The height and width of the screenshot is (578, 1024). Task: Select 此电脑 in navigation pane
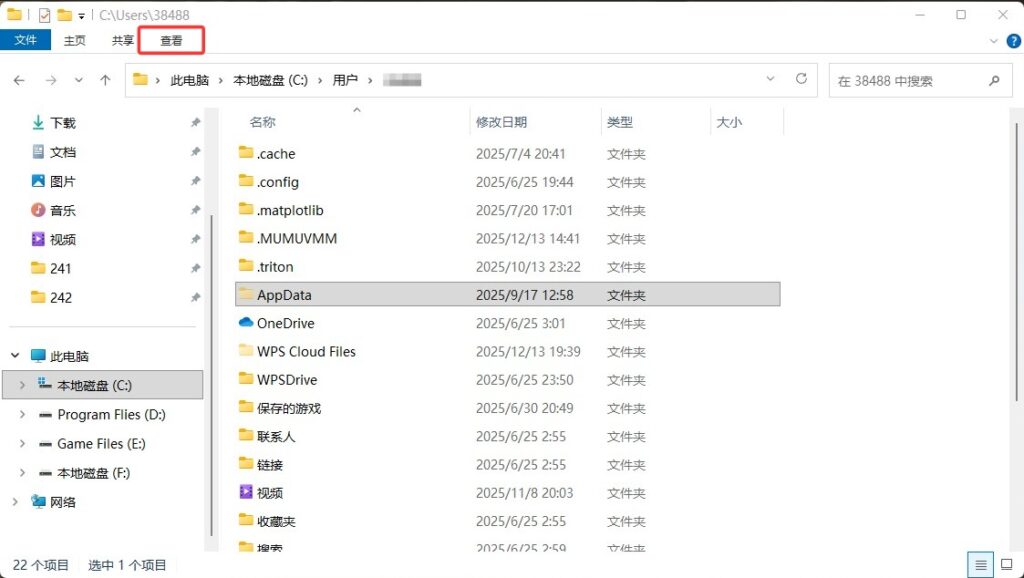click(69, 356)
